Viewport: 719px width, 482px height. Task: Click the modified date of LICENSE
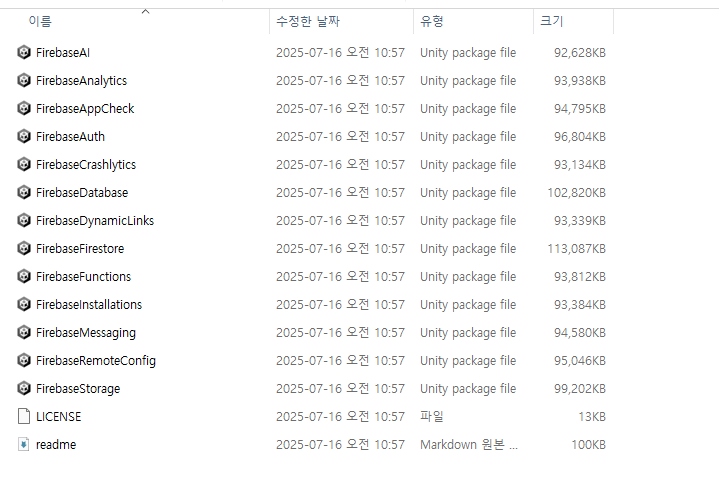point(340,416)
